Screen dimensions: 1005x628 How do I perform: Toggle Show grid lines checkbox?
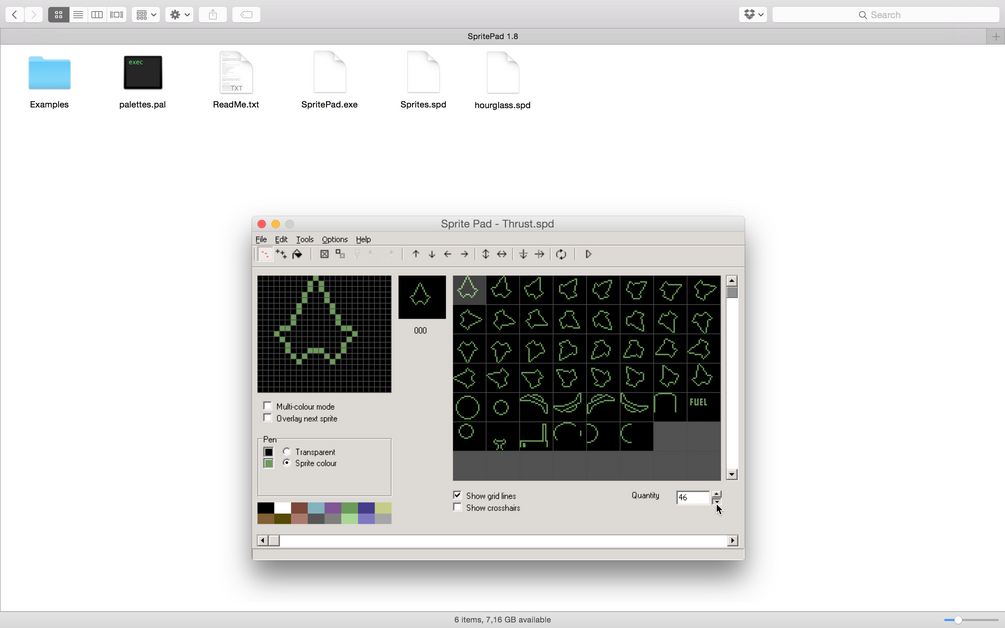(457, 495)
